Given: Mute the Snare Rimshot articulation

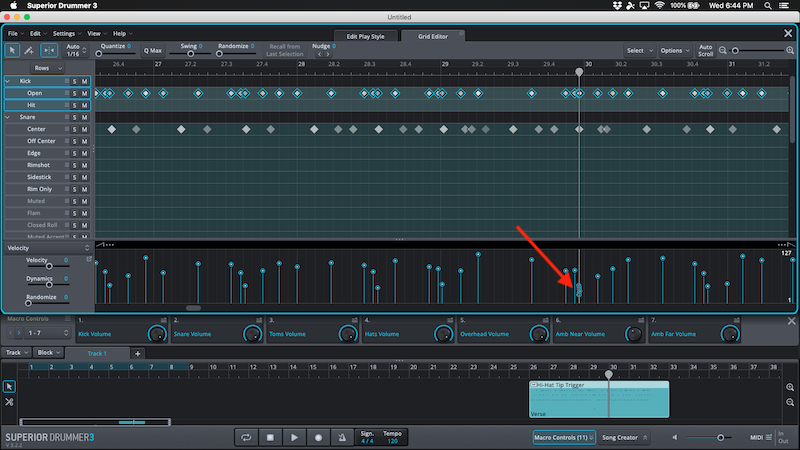Looking at the screenshot, I should (x=85, y=165).
